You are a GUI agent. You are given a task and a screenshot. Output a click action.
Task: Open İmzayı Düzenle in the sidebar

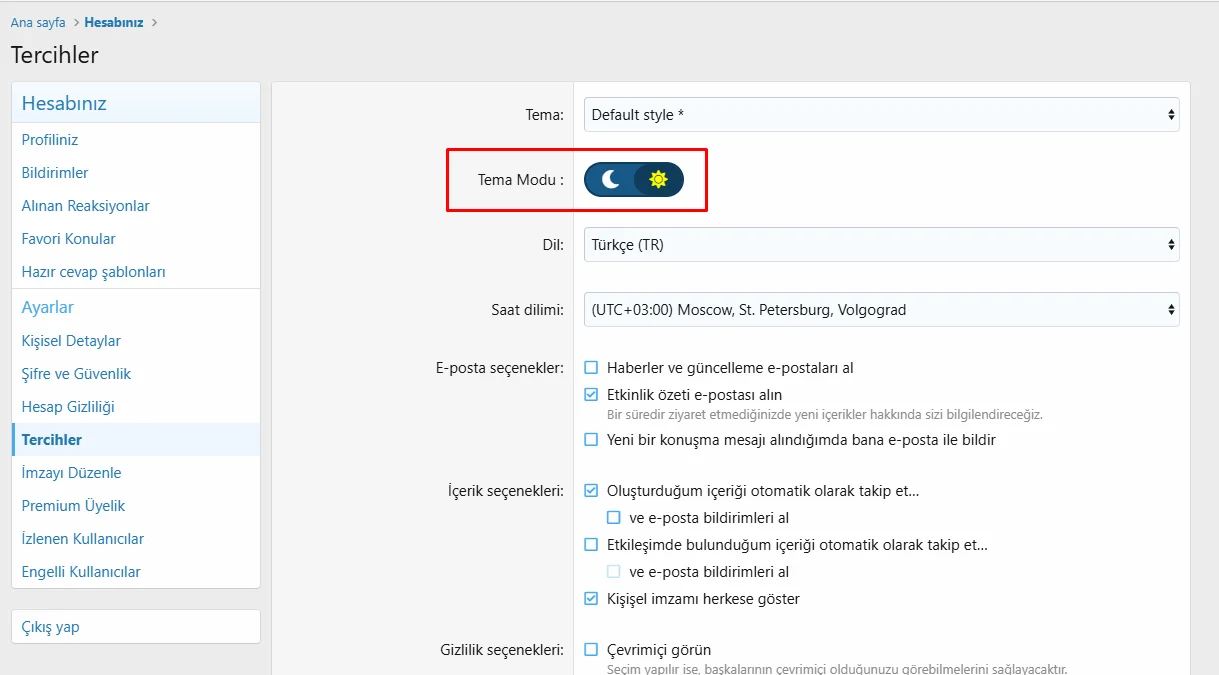click(71, 473)
